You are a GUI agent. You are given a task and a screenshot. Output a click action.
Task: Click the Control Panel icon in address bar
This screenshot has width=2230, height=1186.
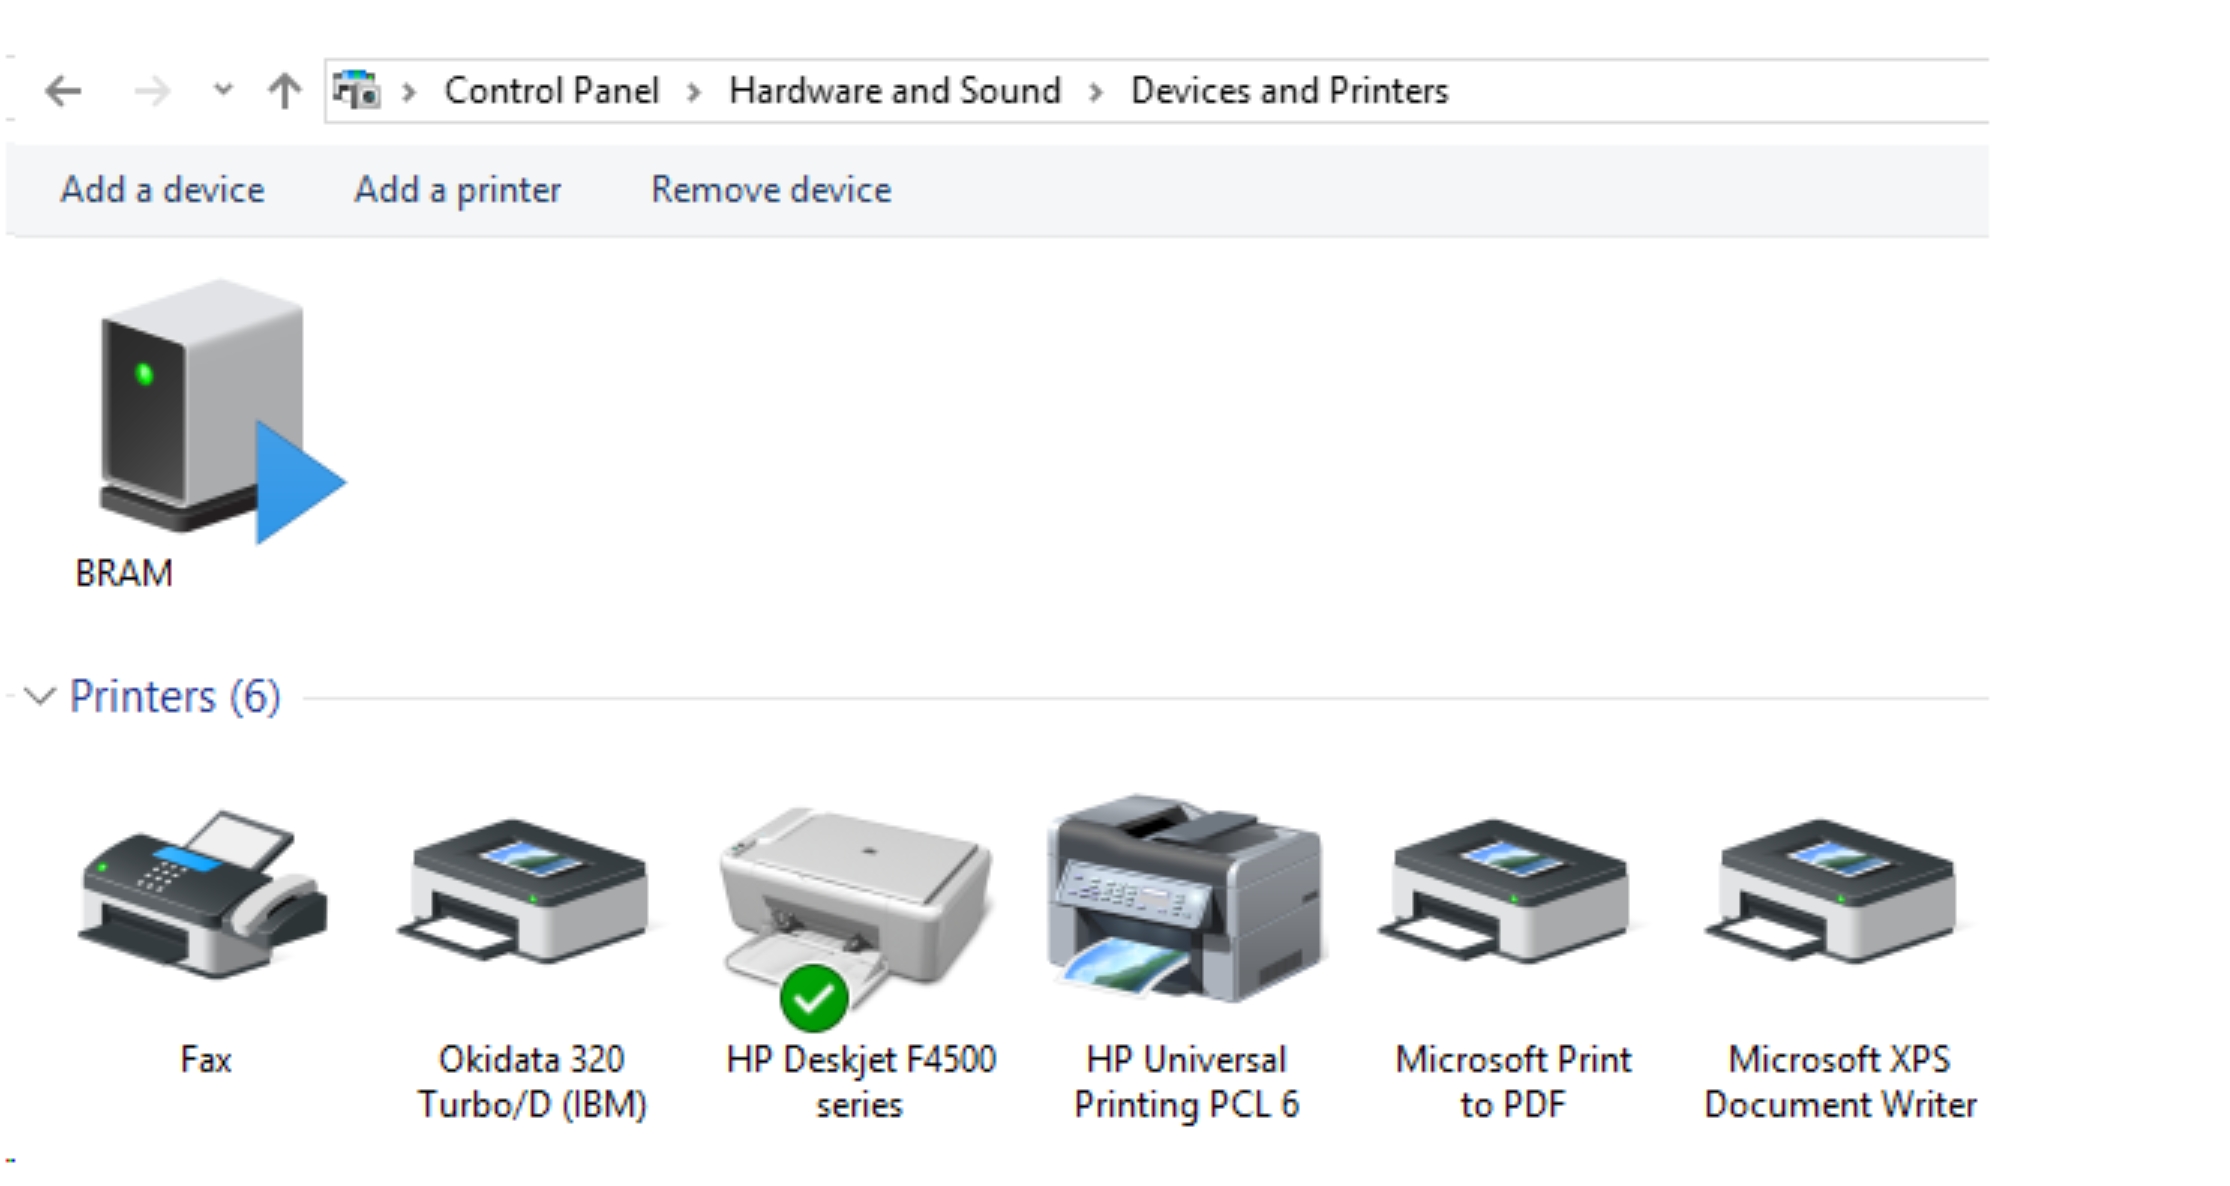tap(357, 90)
